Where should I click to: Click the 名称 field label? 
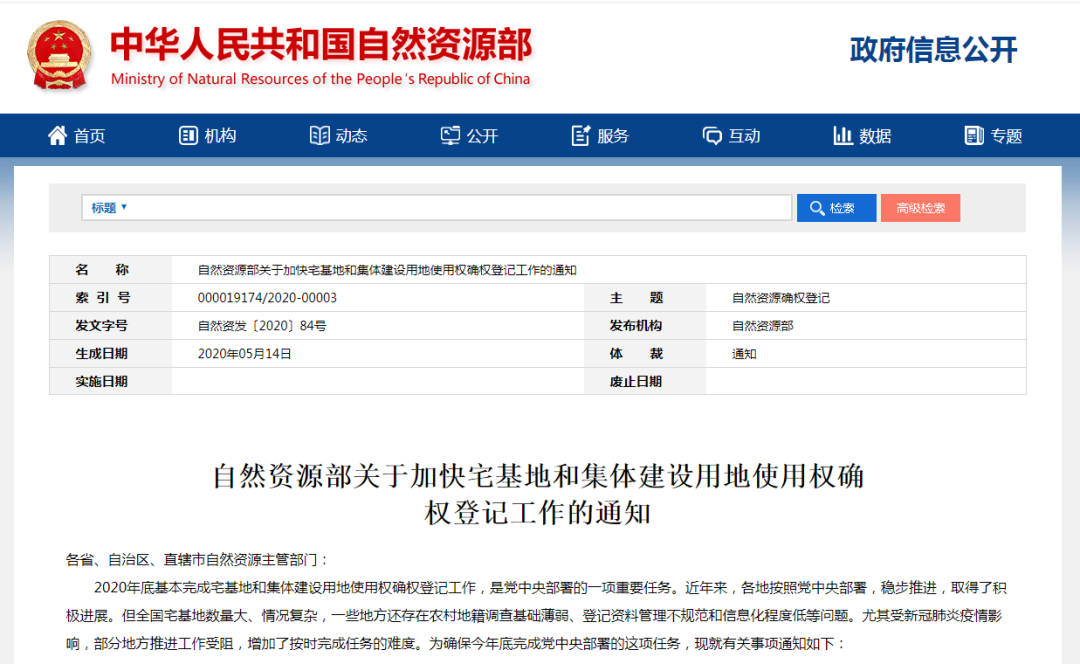coord(102,270)
